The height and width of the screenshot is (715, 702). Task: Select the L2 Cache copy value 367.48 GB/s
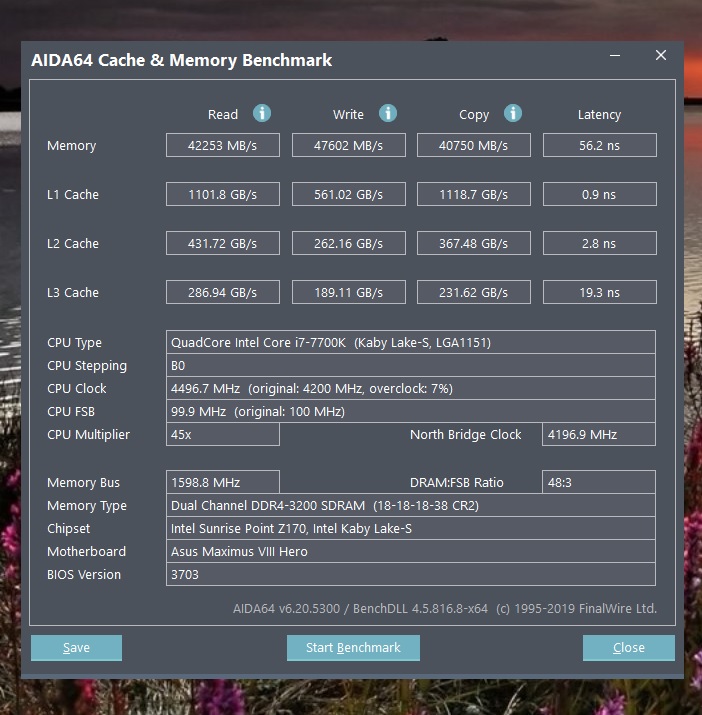click(x=473, y=243)
